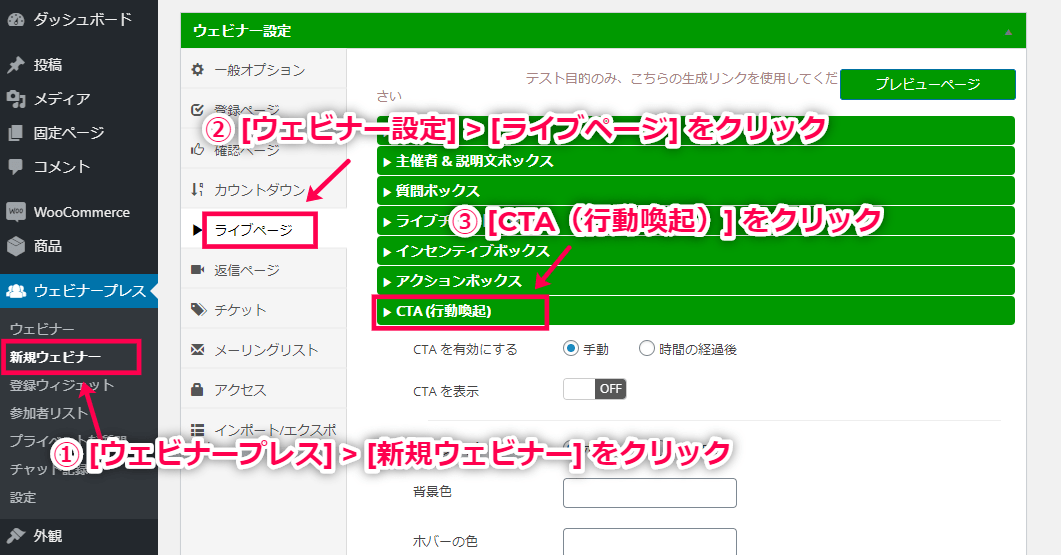Open WooCommerce in the admin sidebar
Viewport: 1061px width, 555px height.
78,212
